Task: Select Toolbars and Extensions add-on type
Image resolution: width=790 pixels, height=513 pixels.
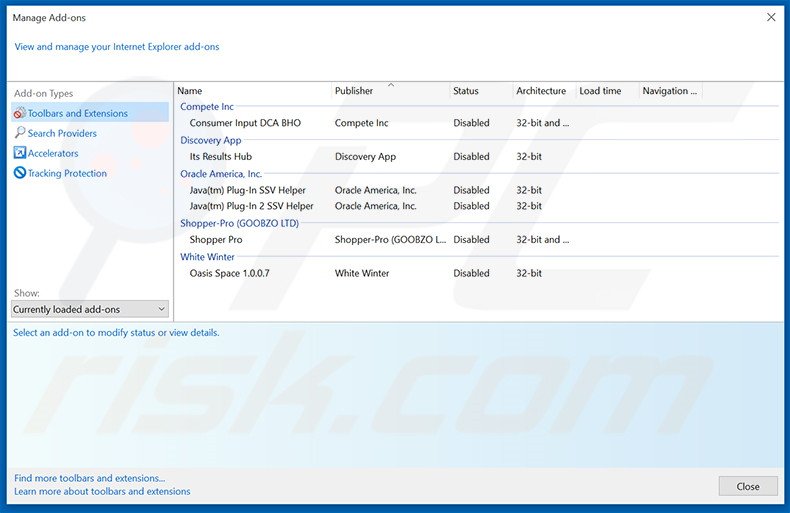Action: 90,113
